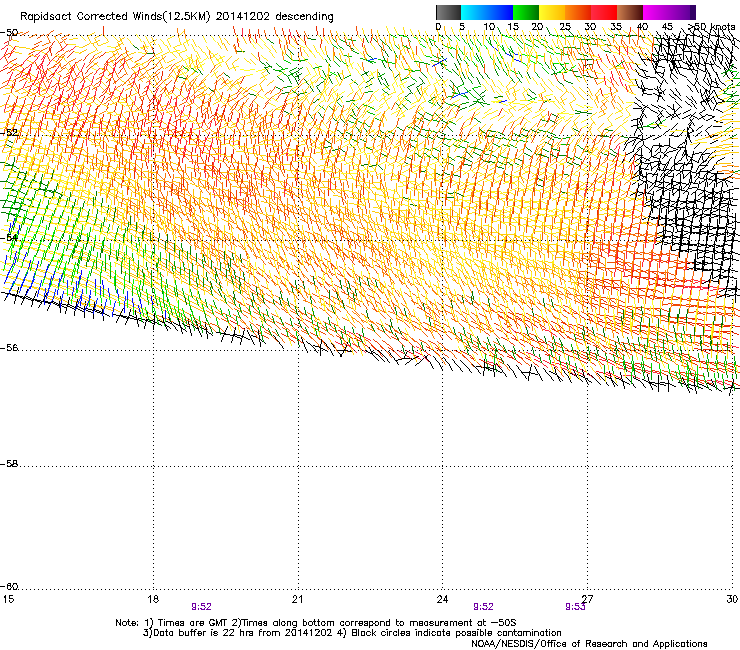
Task: Click the map title 'Rapidsact Corrected Winds(12.5KM)'
Action: [115, 17]
